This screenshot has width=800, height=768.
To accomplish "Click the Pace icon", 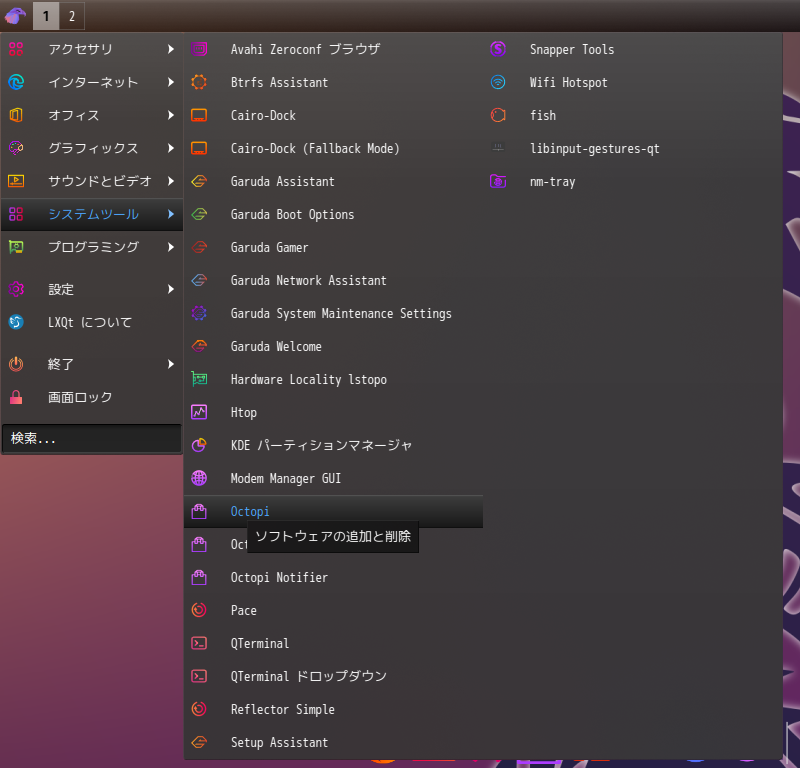I will [199, 610].
